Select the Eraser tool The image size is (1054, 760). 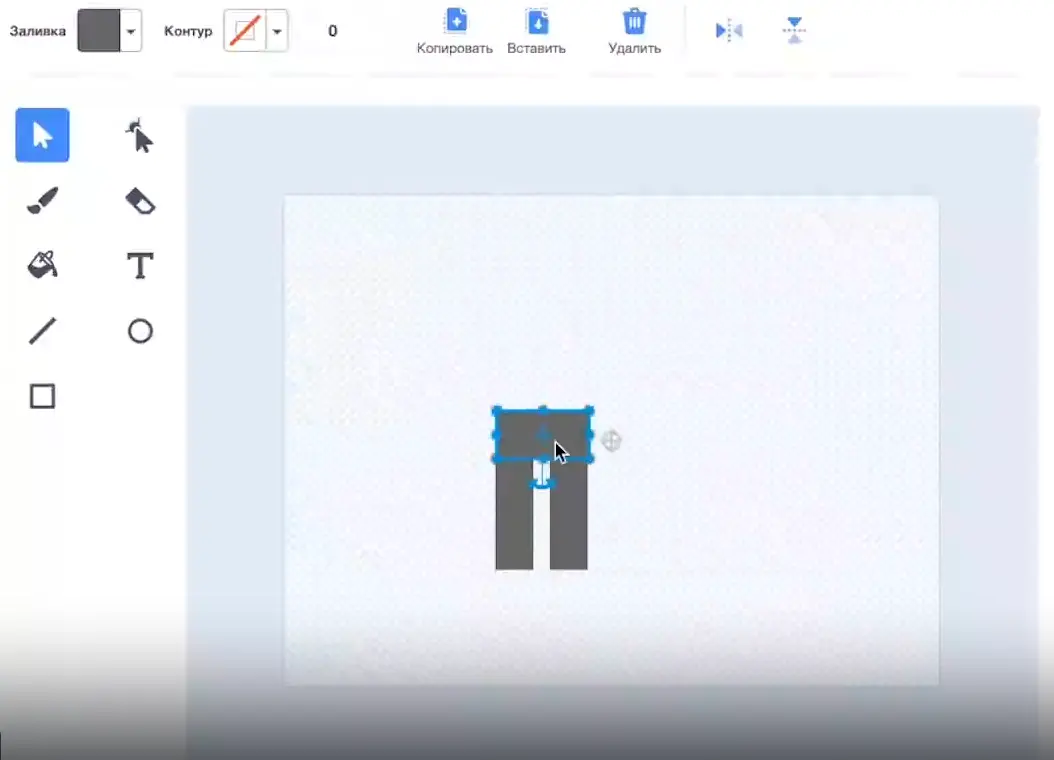(x=140, y=201)
